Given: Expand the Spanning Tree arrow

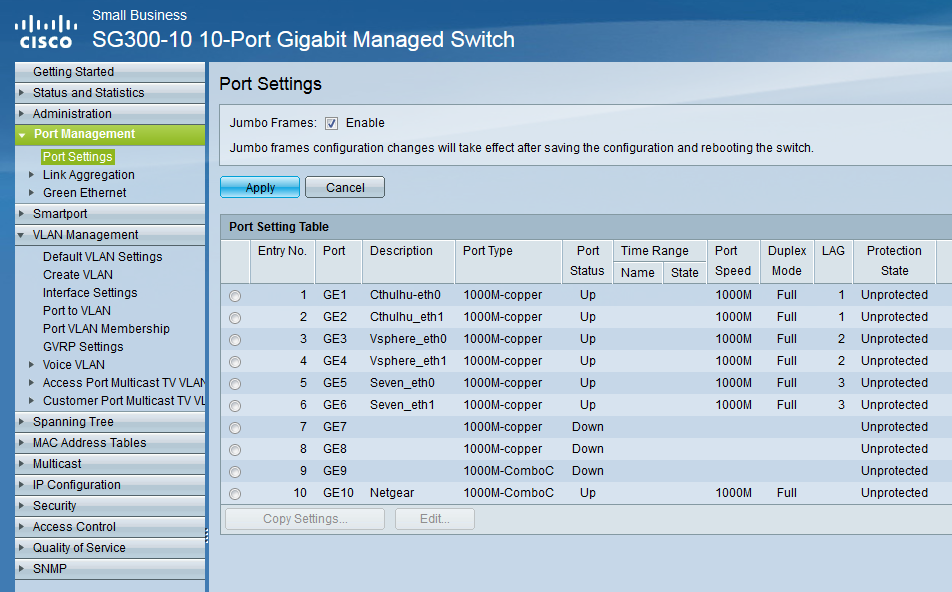Looking at the screenshot, I should (x=22, y=421).
